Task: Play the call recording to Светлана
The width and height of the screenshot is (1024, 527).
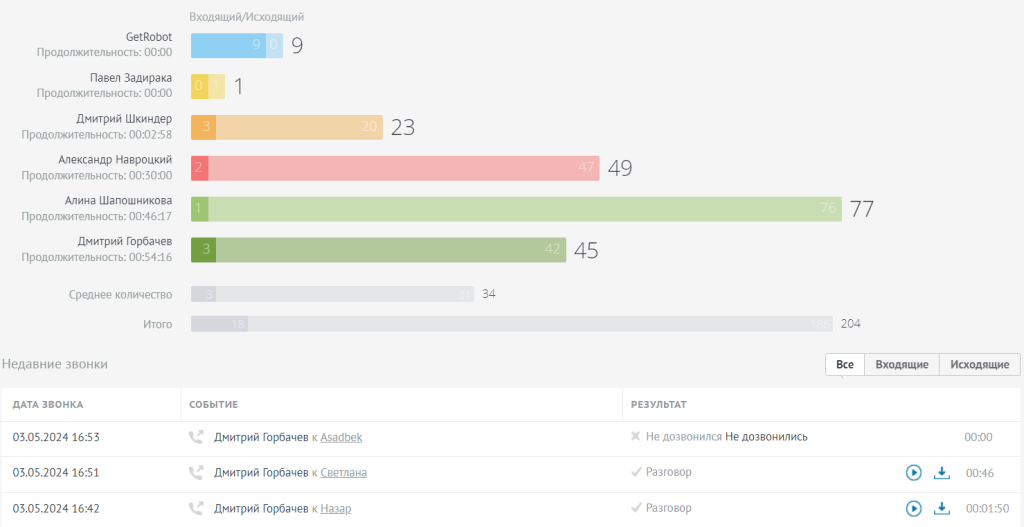Action: (x=913, y=472)
